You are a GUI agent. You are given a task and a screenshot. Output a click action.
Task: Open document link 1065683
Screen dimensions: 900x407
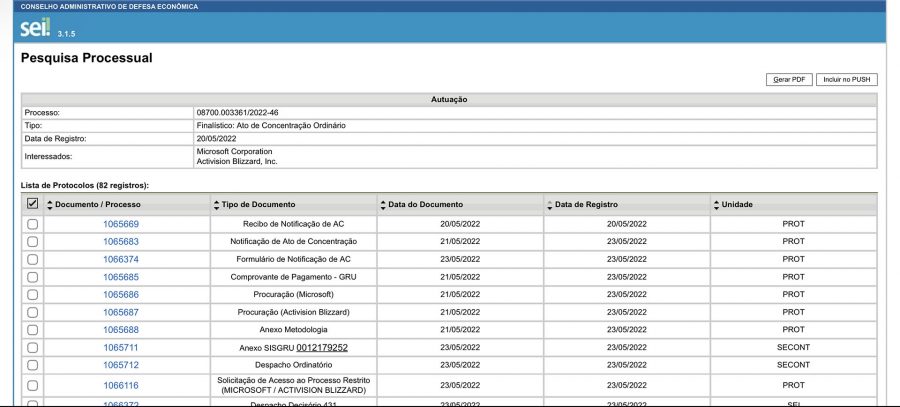121,242
